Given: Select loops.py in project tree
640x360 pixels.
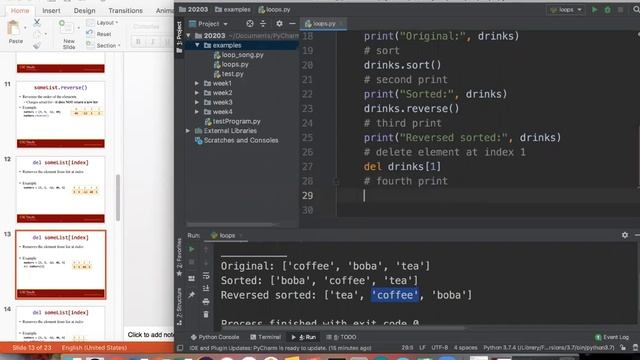Looking at the screenshot, I should pos(231,64).
